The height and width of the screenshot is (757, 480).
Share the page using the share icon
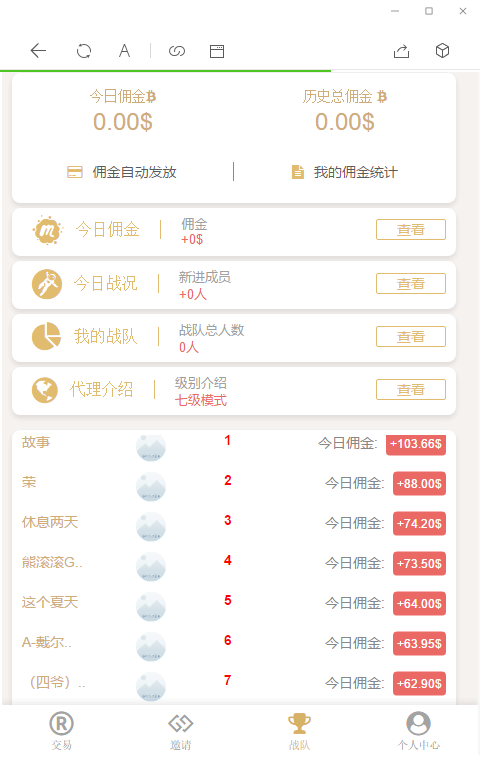[401, 51]
